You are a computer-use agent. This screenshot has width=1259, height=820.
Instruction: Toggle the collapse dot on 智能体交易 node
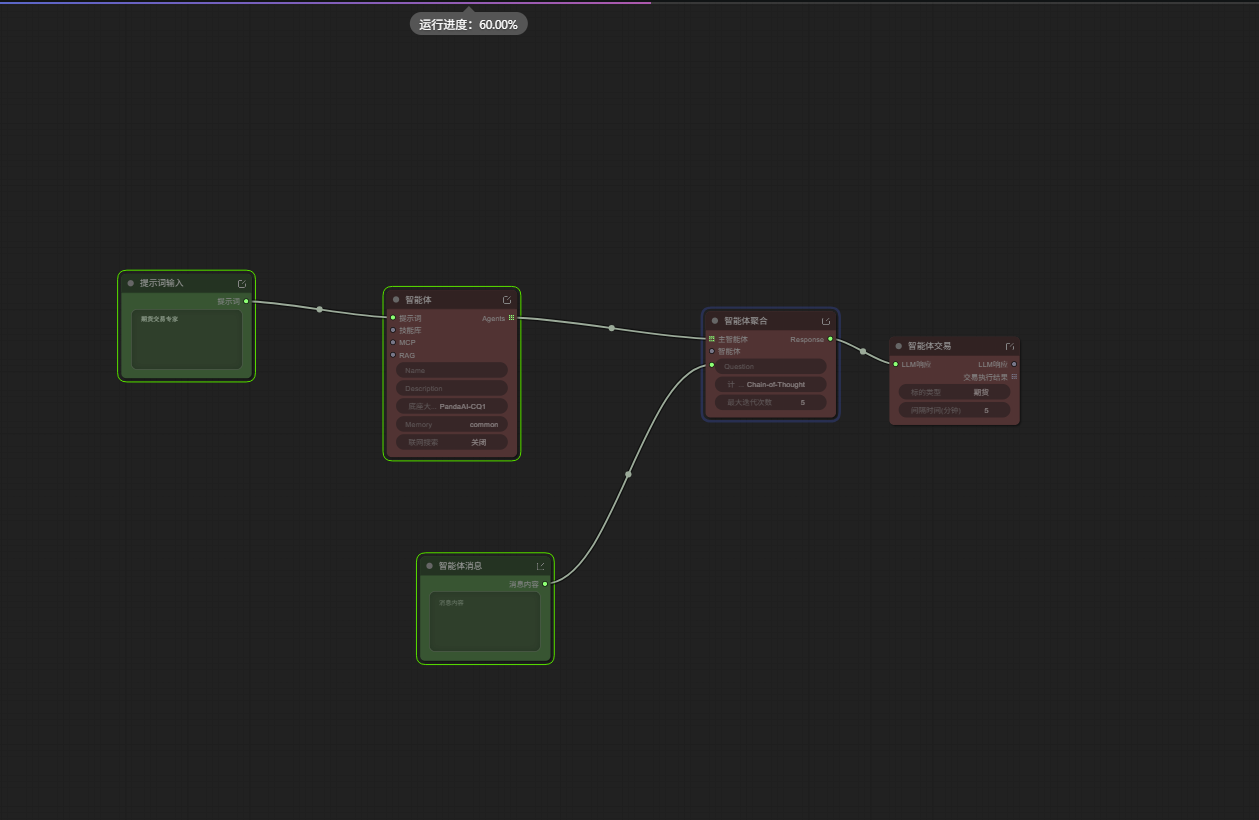coord(899,346)
